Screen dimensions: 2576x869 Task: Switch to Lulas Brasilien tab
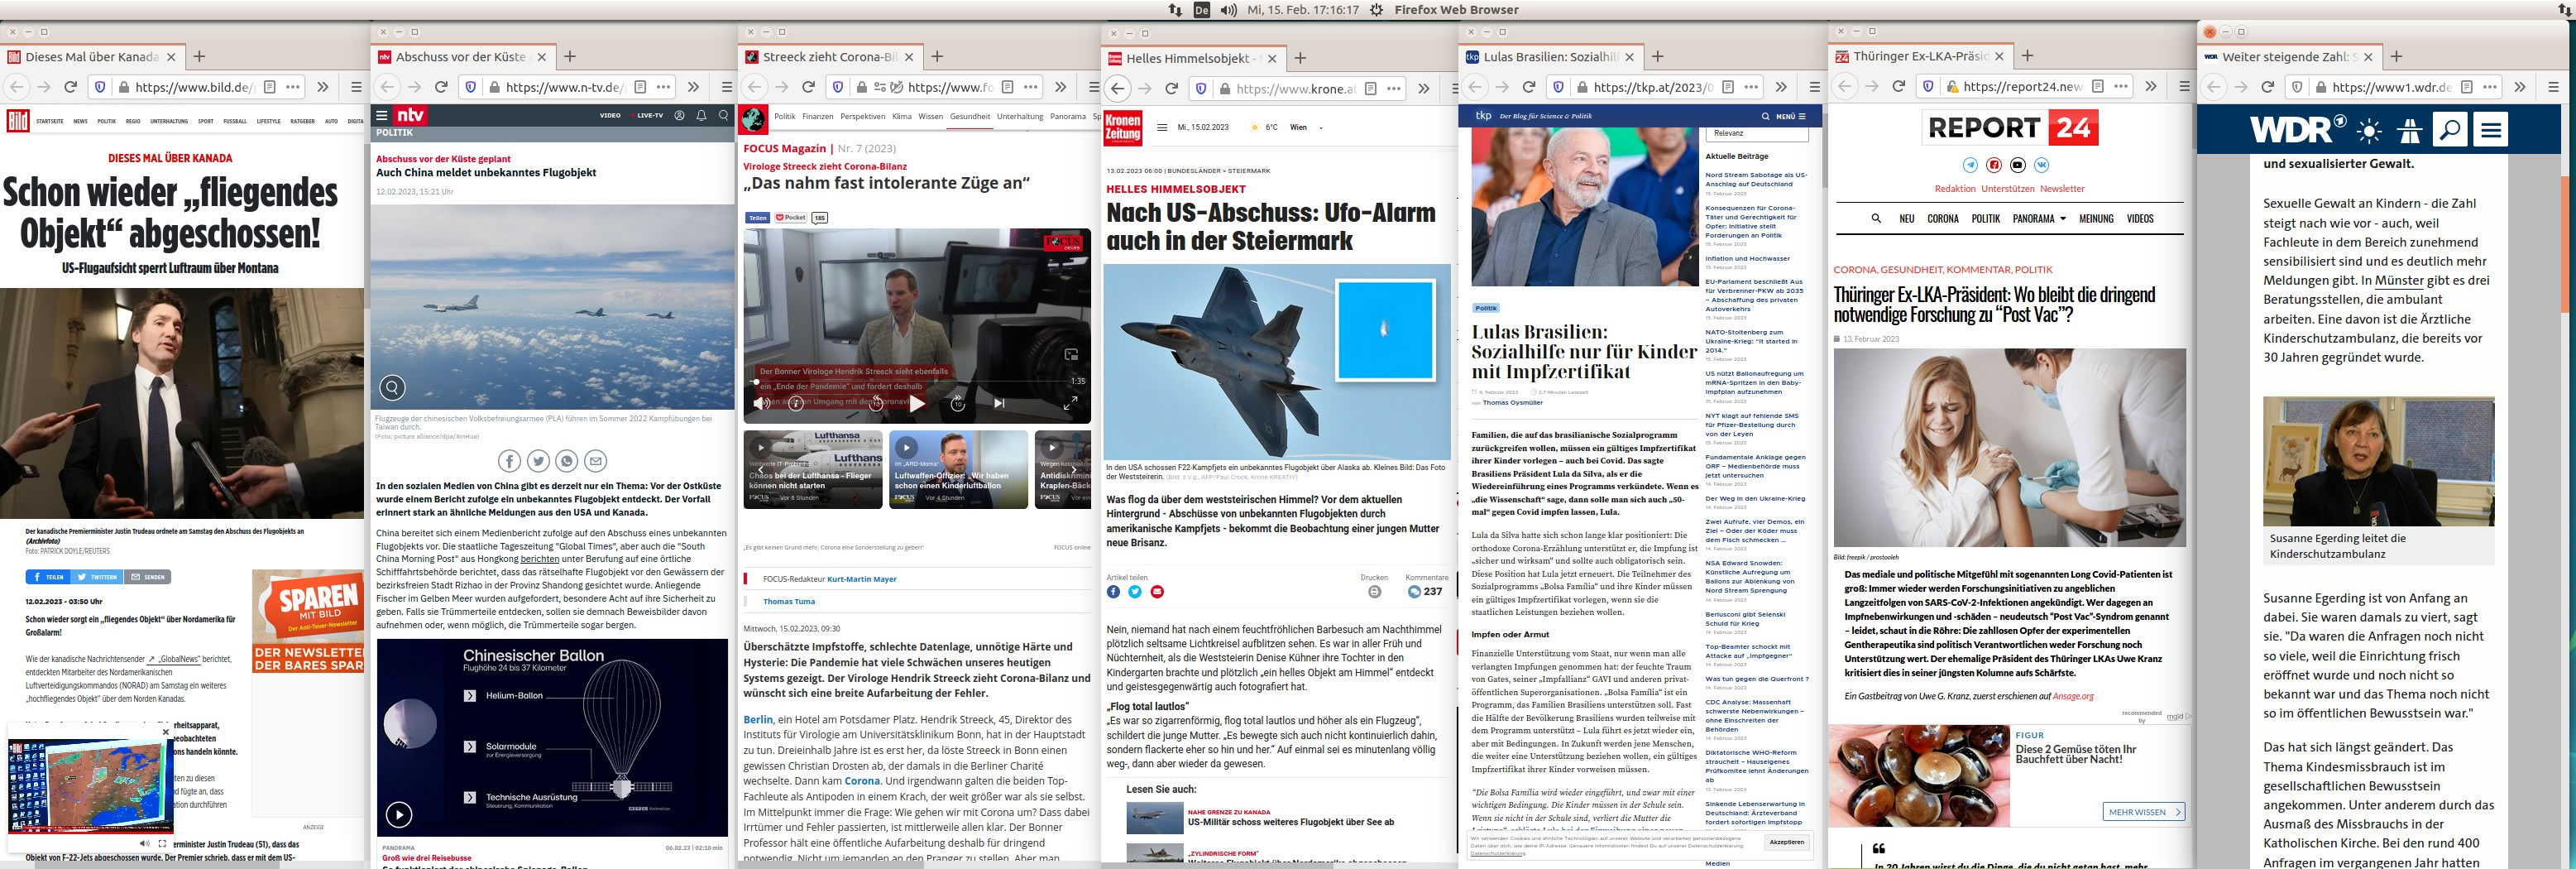pos(1550,57)
